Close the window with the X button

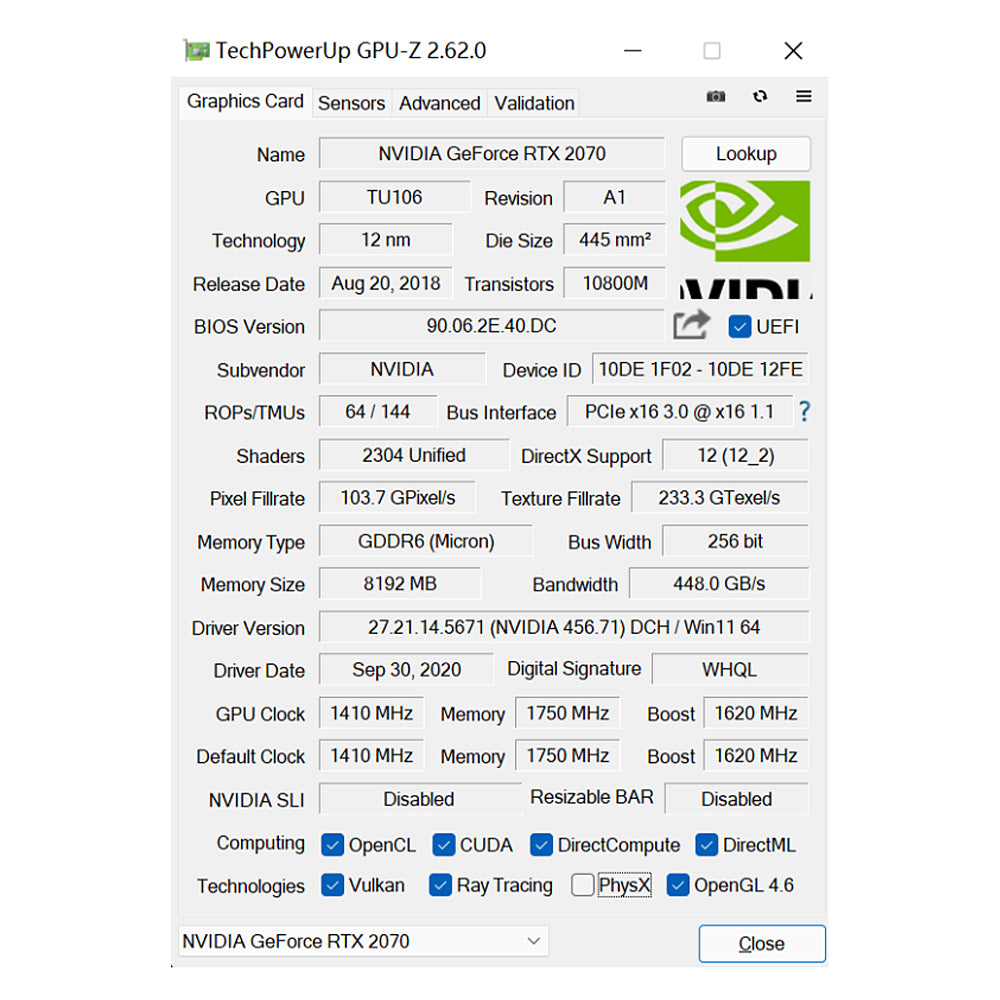coord(793,50)
